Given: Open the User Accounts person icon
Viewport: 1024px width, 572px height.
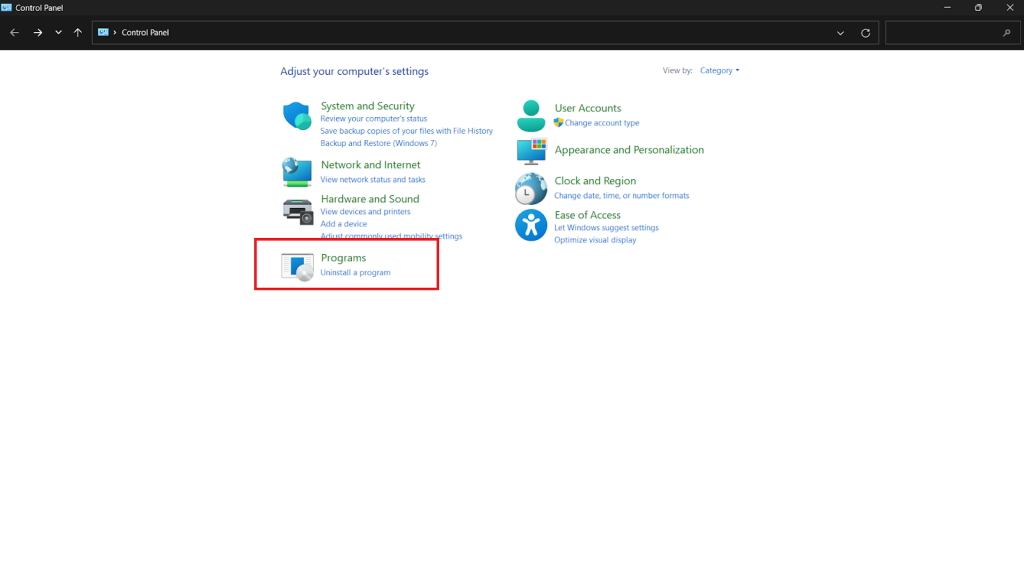Looking at the screenshot, I should [531, 116].
